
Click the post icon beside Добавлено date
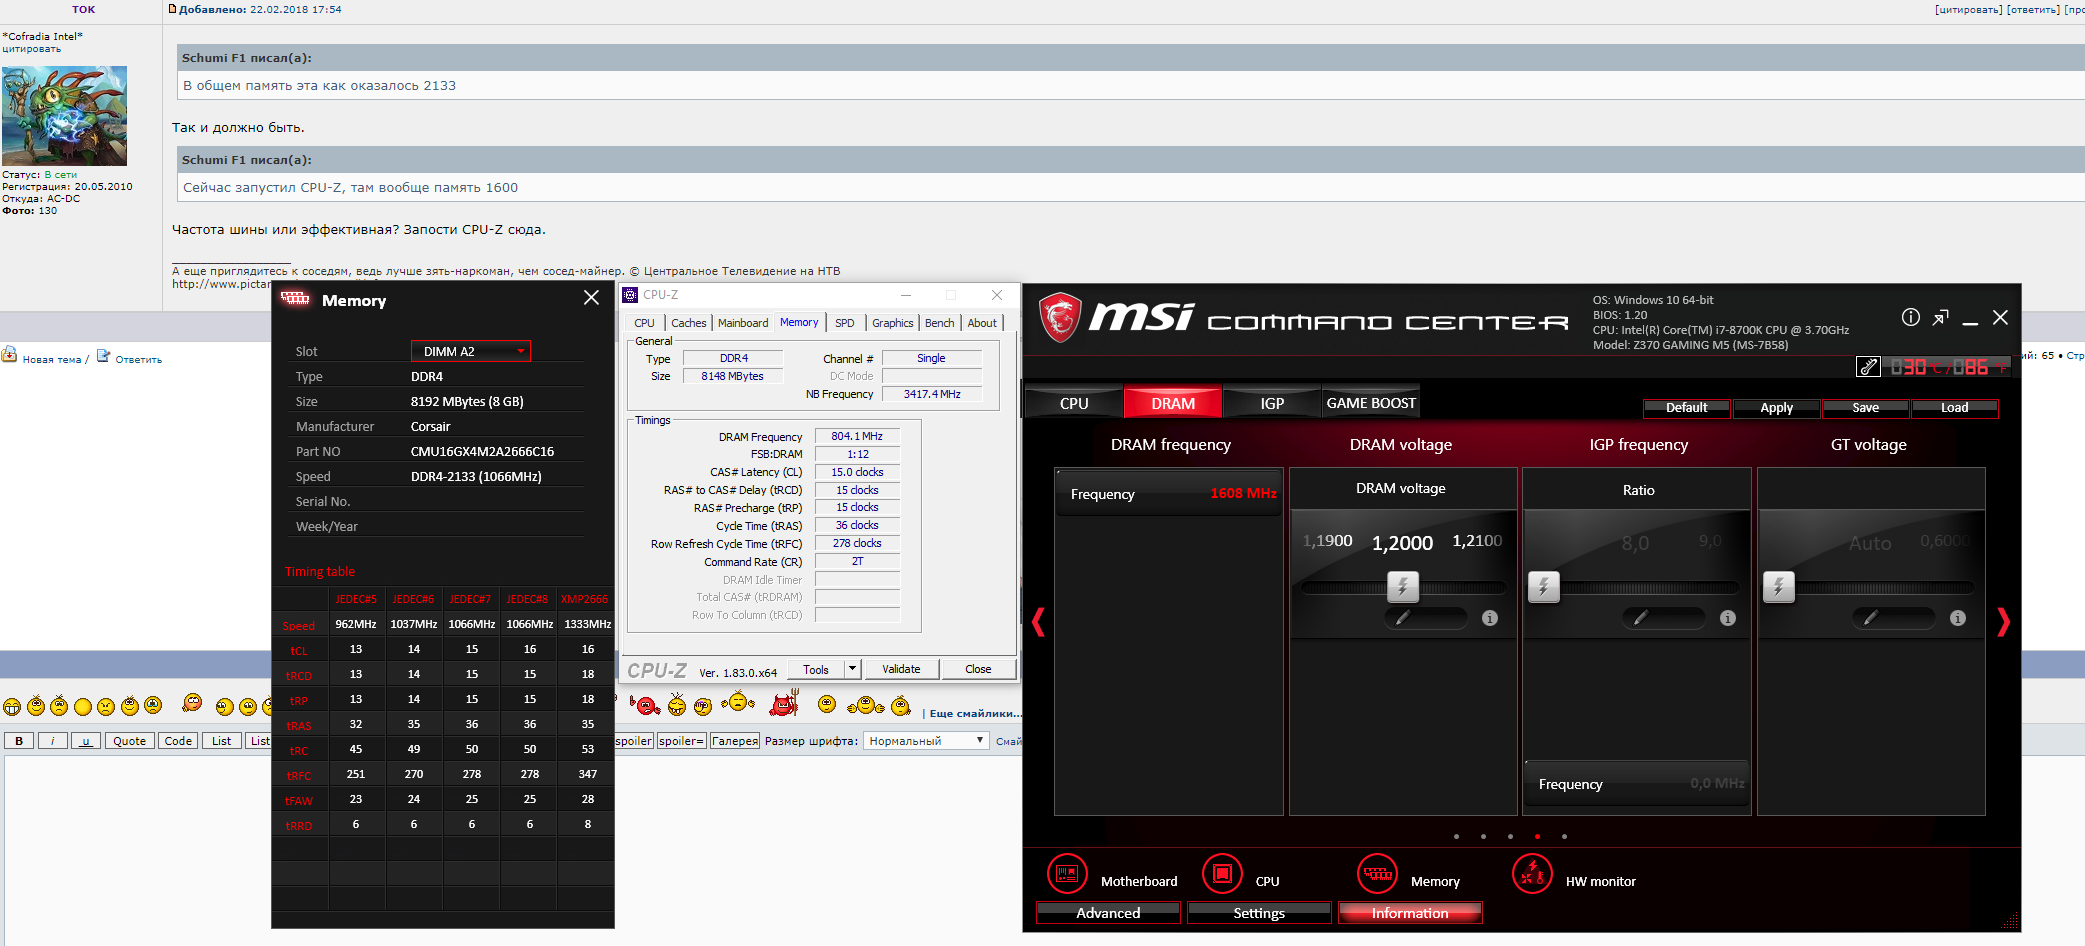coord(172,9)
